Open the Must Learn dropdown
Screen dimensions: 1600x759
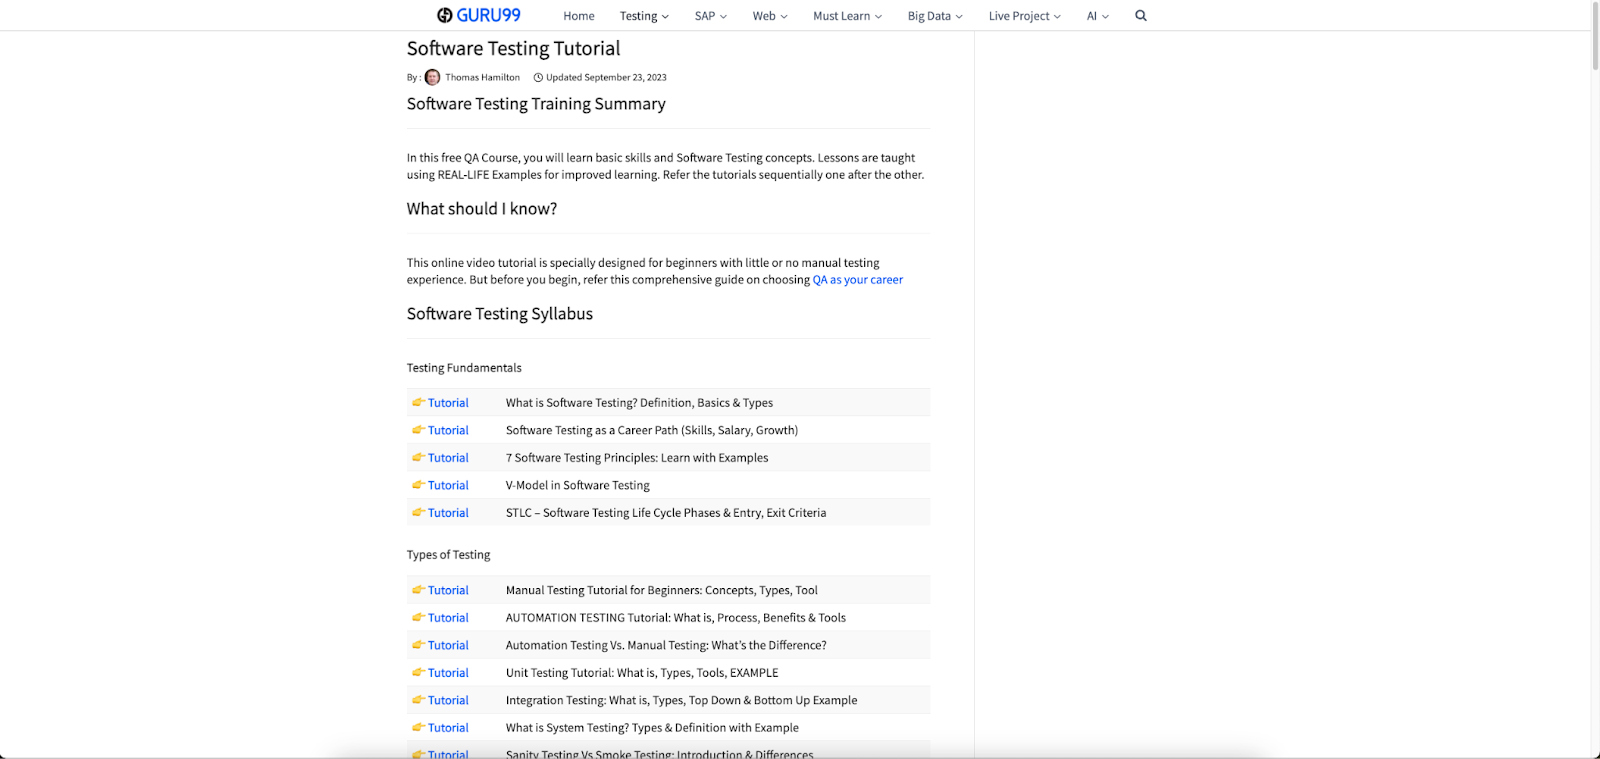coord(847,16)
